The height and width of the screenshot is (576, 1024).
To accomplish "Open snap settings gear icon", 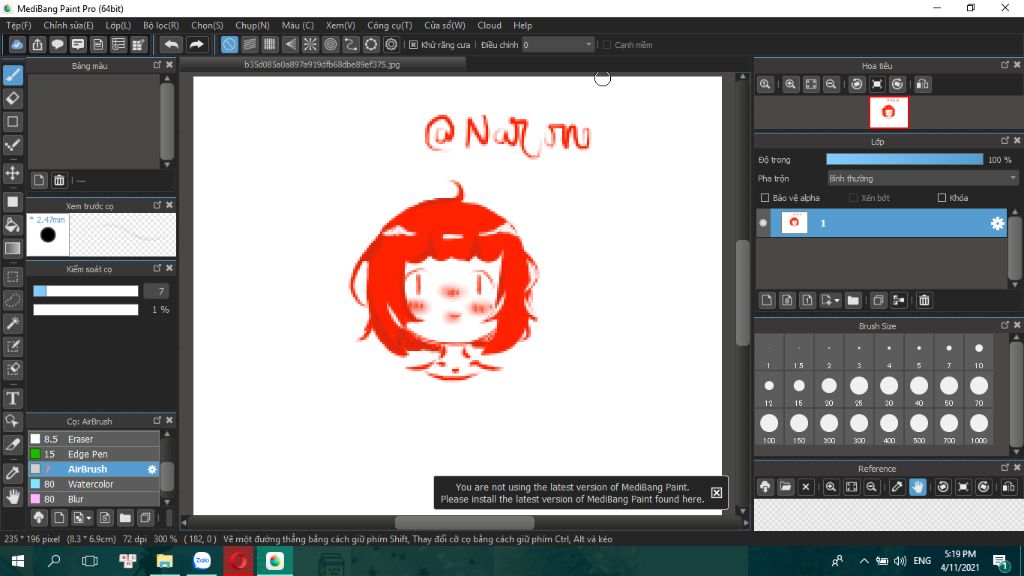I will [391, 44].
